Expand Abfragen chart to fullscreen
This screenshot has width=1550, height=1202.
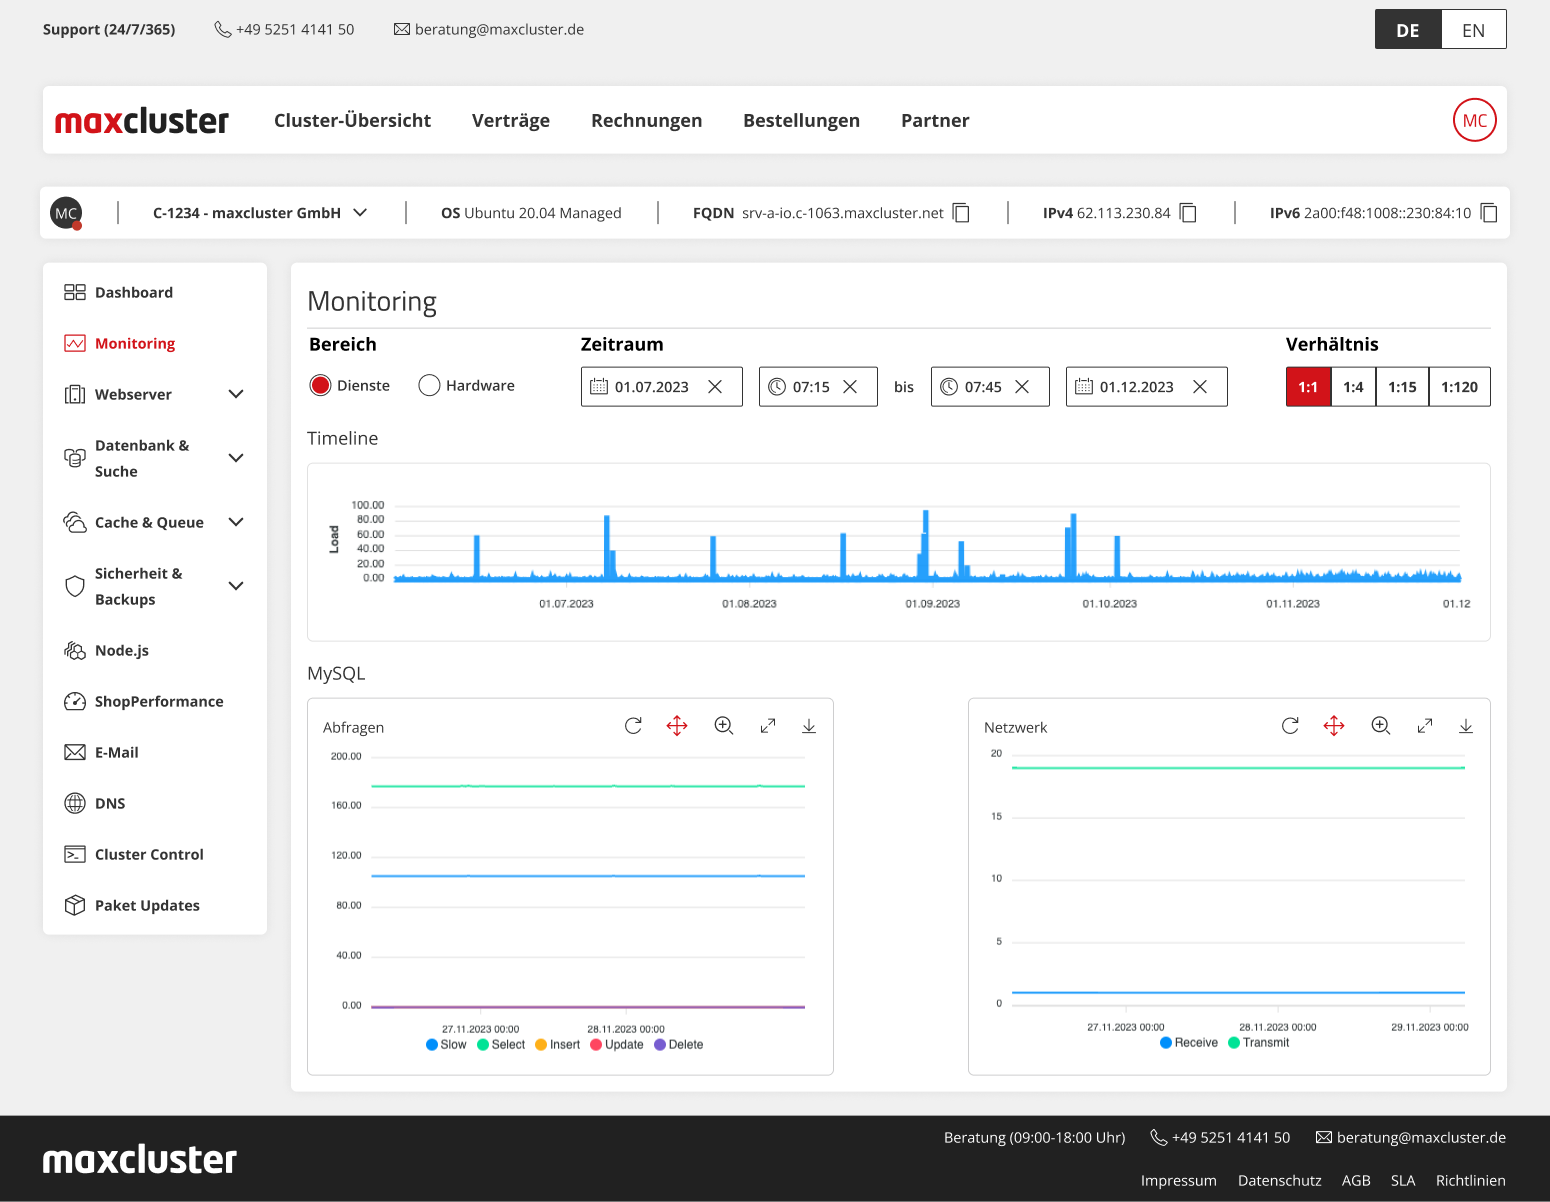[768, 726]
